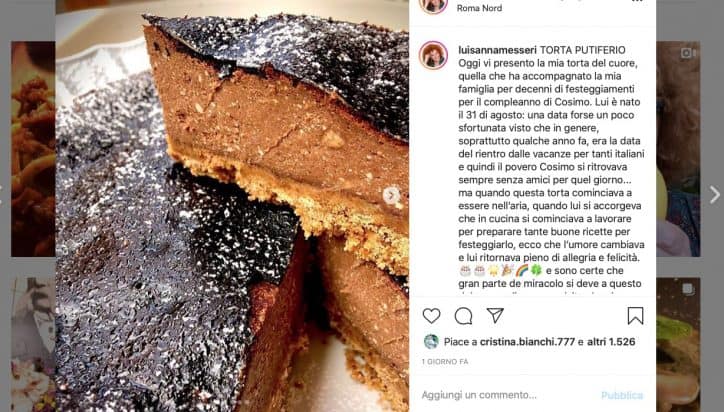Open the video thumbnail at upper right

pyautogui.click(x=678, y=149)
